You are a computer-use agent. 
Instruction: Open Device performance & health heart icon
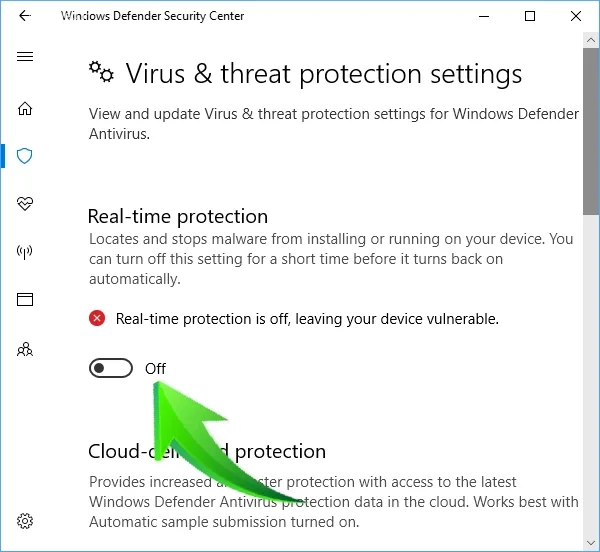coord(25,204)
